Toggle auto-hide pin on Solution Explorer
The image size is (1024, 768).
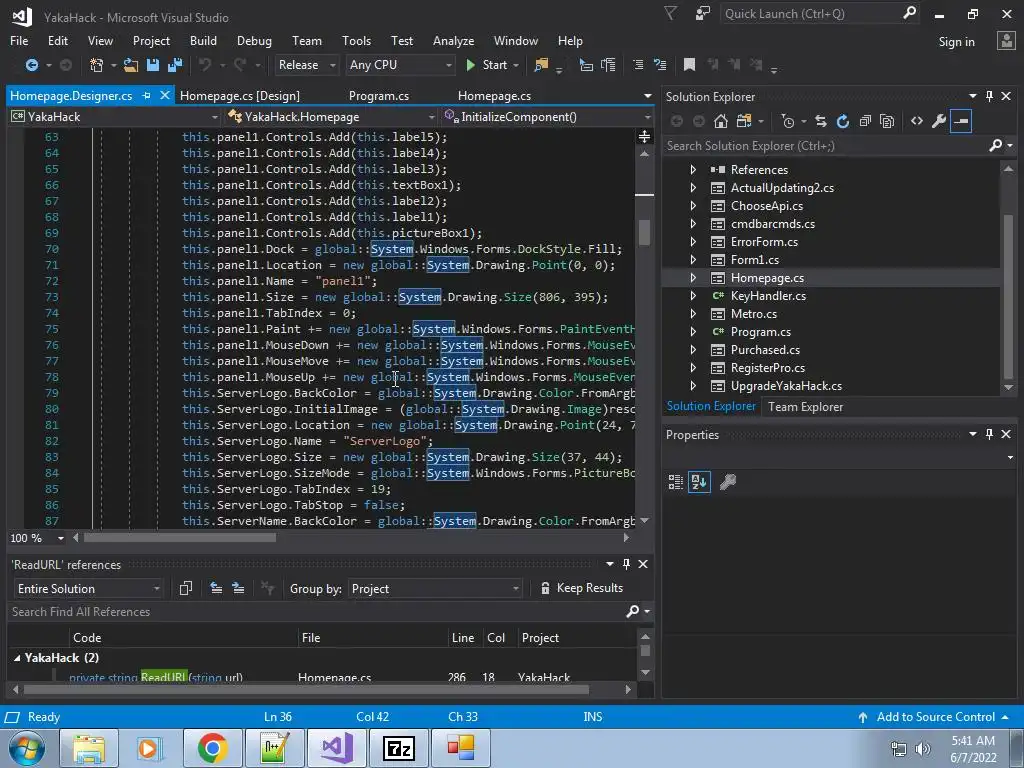pyautogui.click(x=989, y=96)
